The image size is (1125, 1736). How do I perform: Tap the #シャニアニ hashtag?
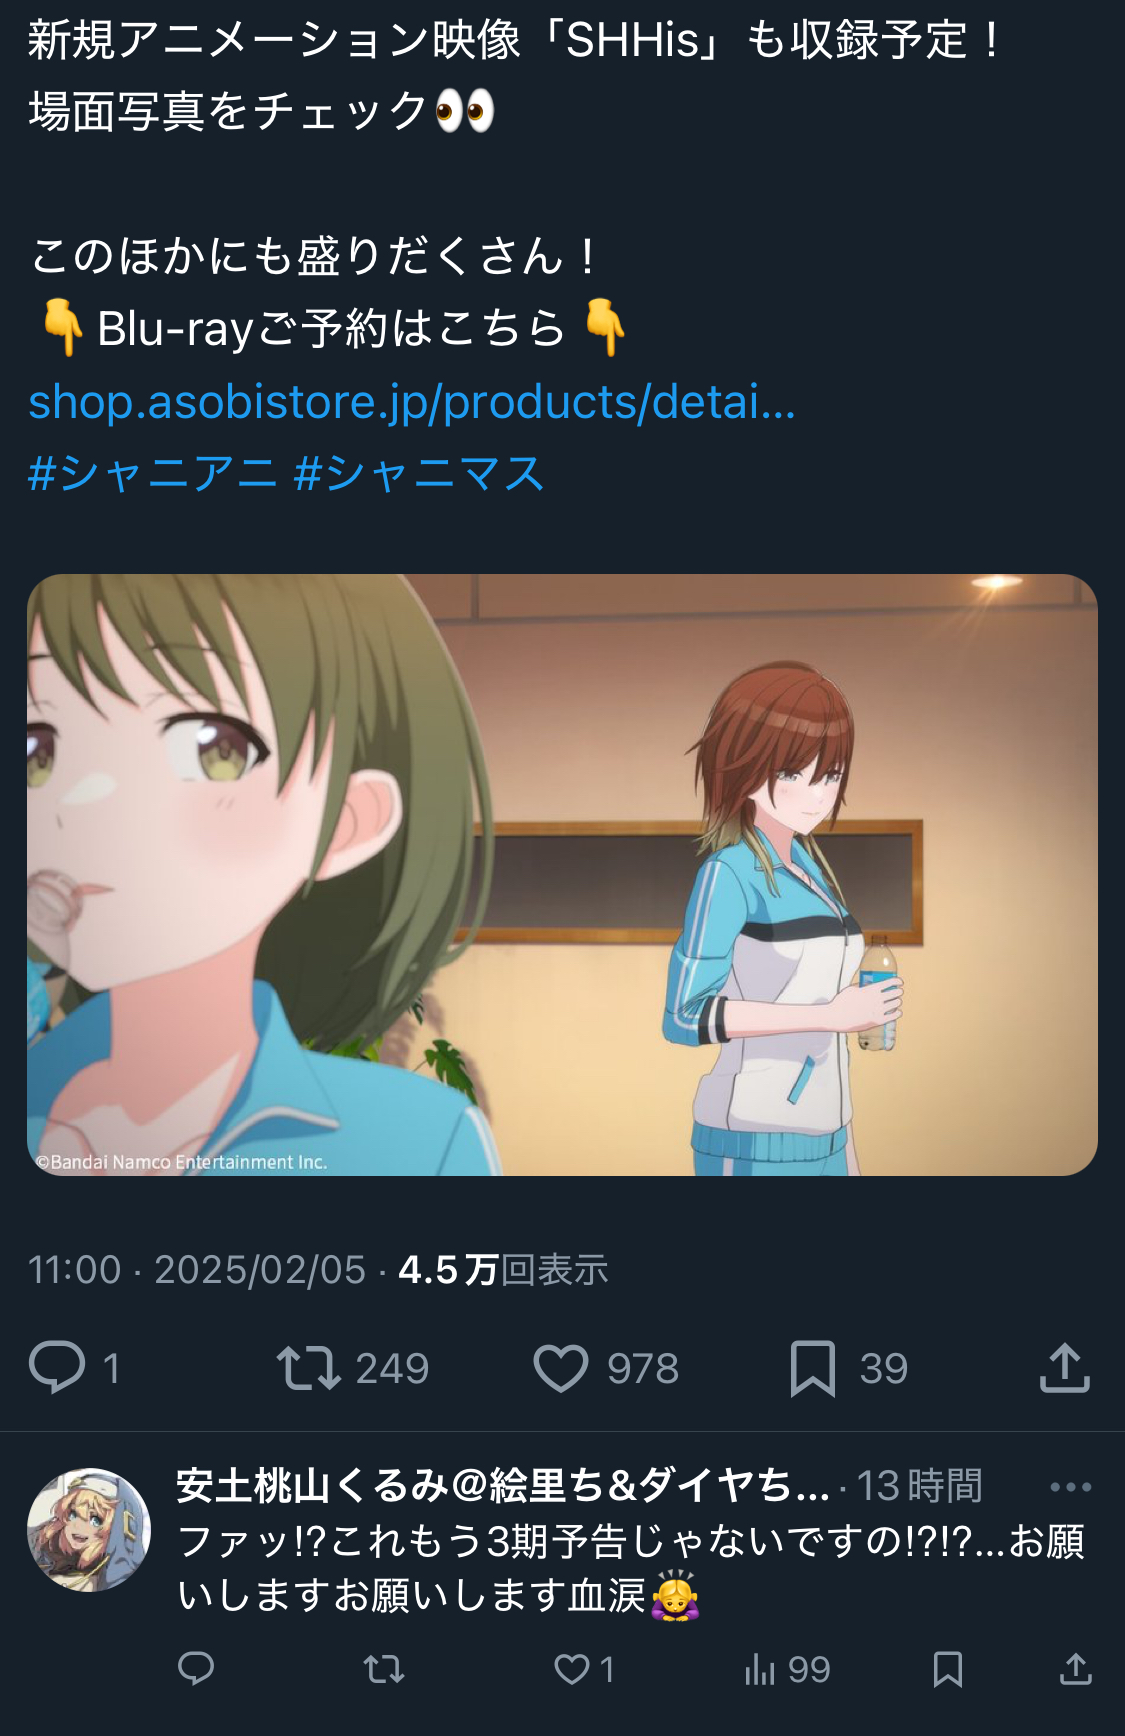point(152,473)
